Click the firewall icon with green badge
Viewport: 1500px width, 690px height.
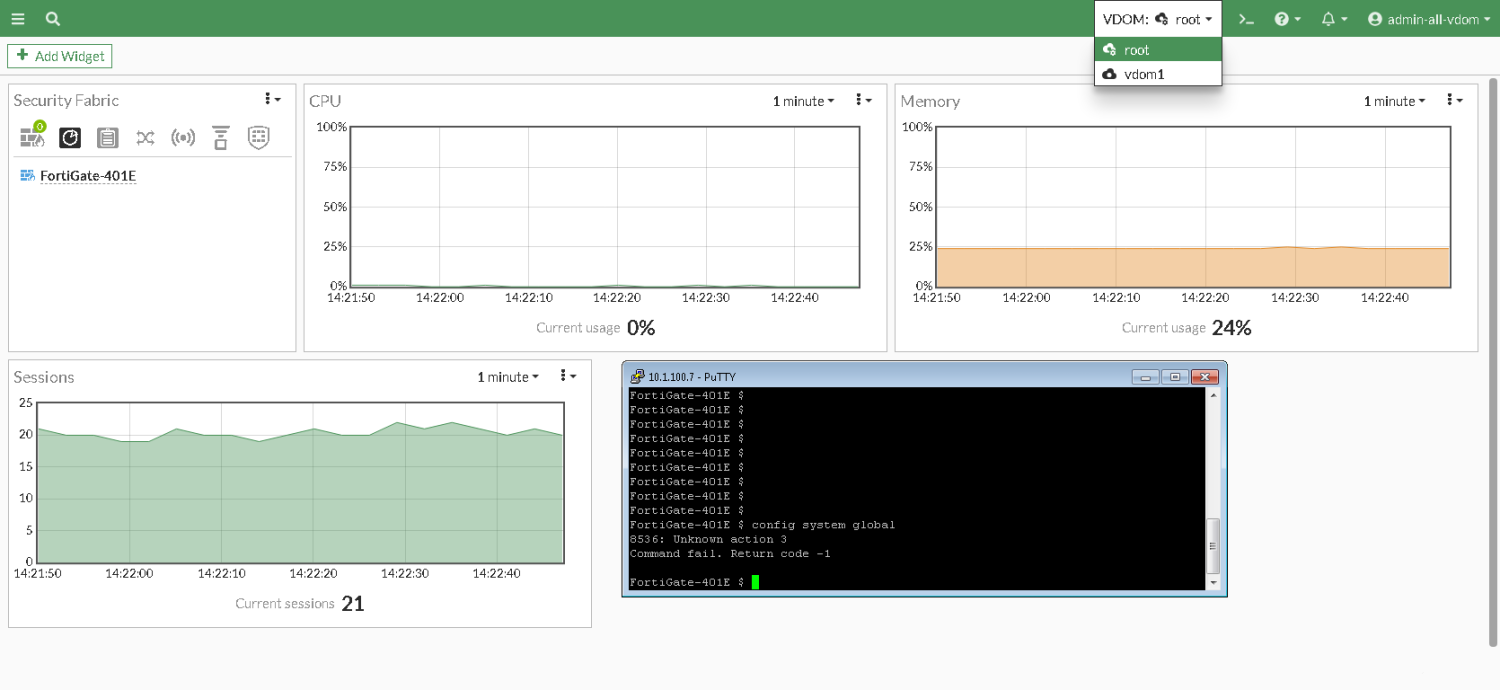(32, 137)
